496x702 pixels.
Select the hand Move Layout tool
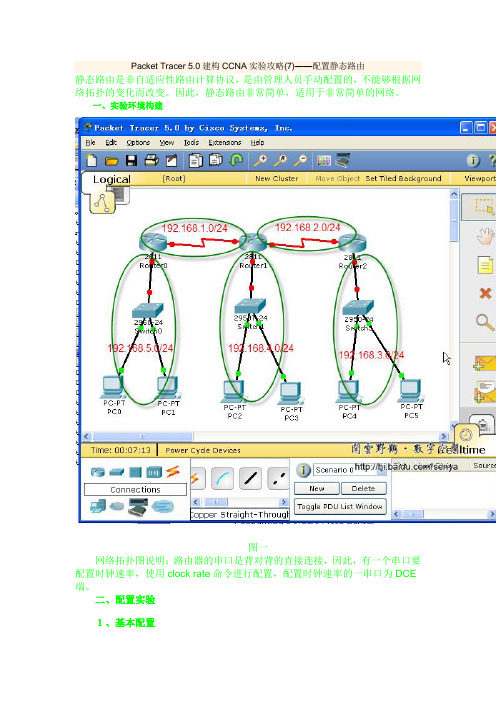coord(485,236)
